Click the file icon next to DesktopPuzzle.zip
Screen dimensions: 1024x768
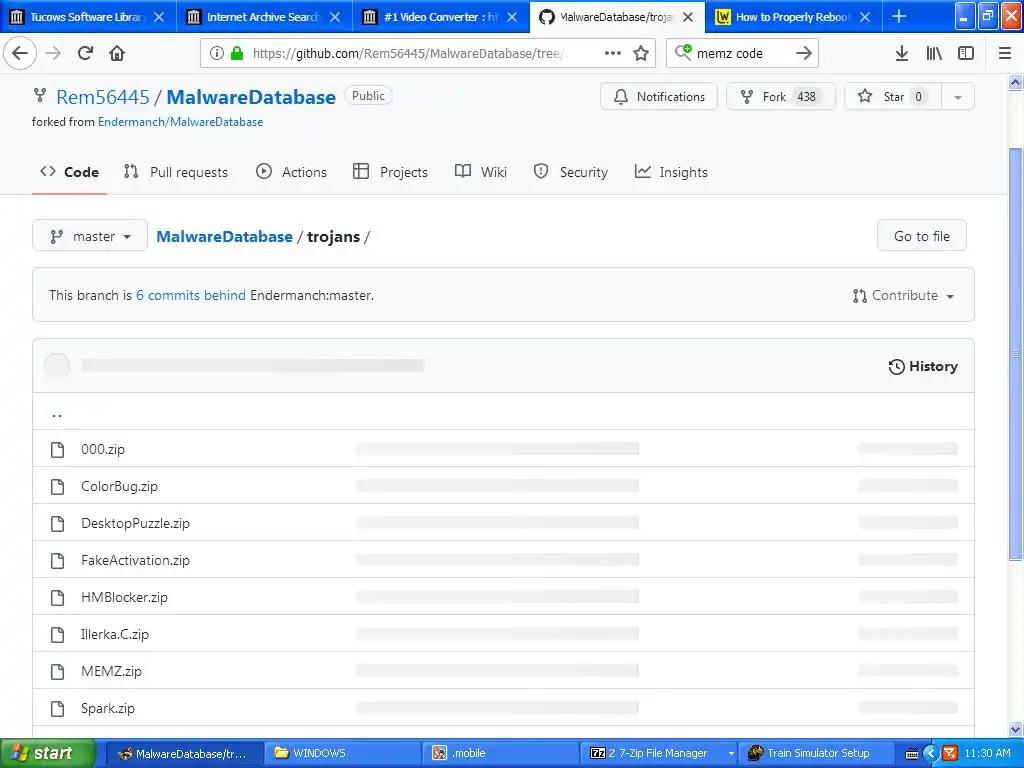tap(57, 523)
